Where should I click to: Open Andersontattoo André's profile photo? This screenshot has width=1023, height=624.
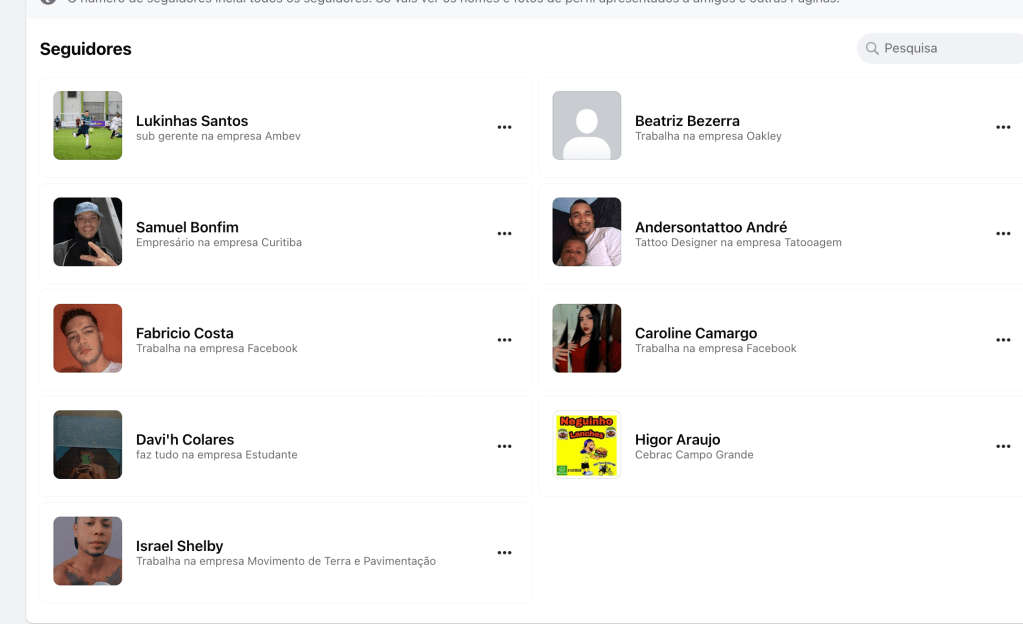tap(587, 232)
